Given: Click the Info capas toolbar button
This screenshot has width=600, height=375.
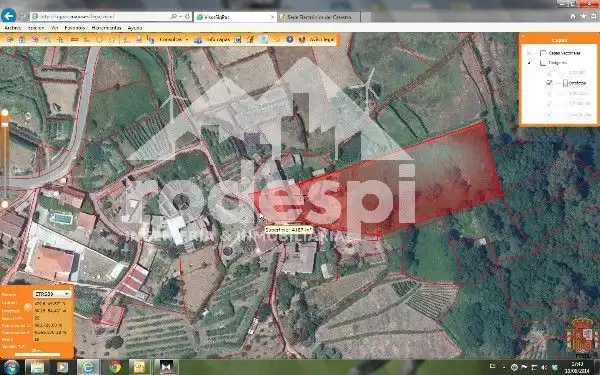Looking at the screenshot, I should coord(219,40).
